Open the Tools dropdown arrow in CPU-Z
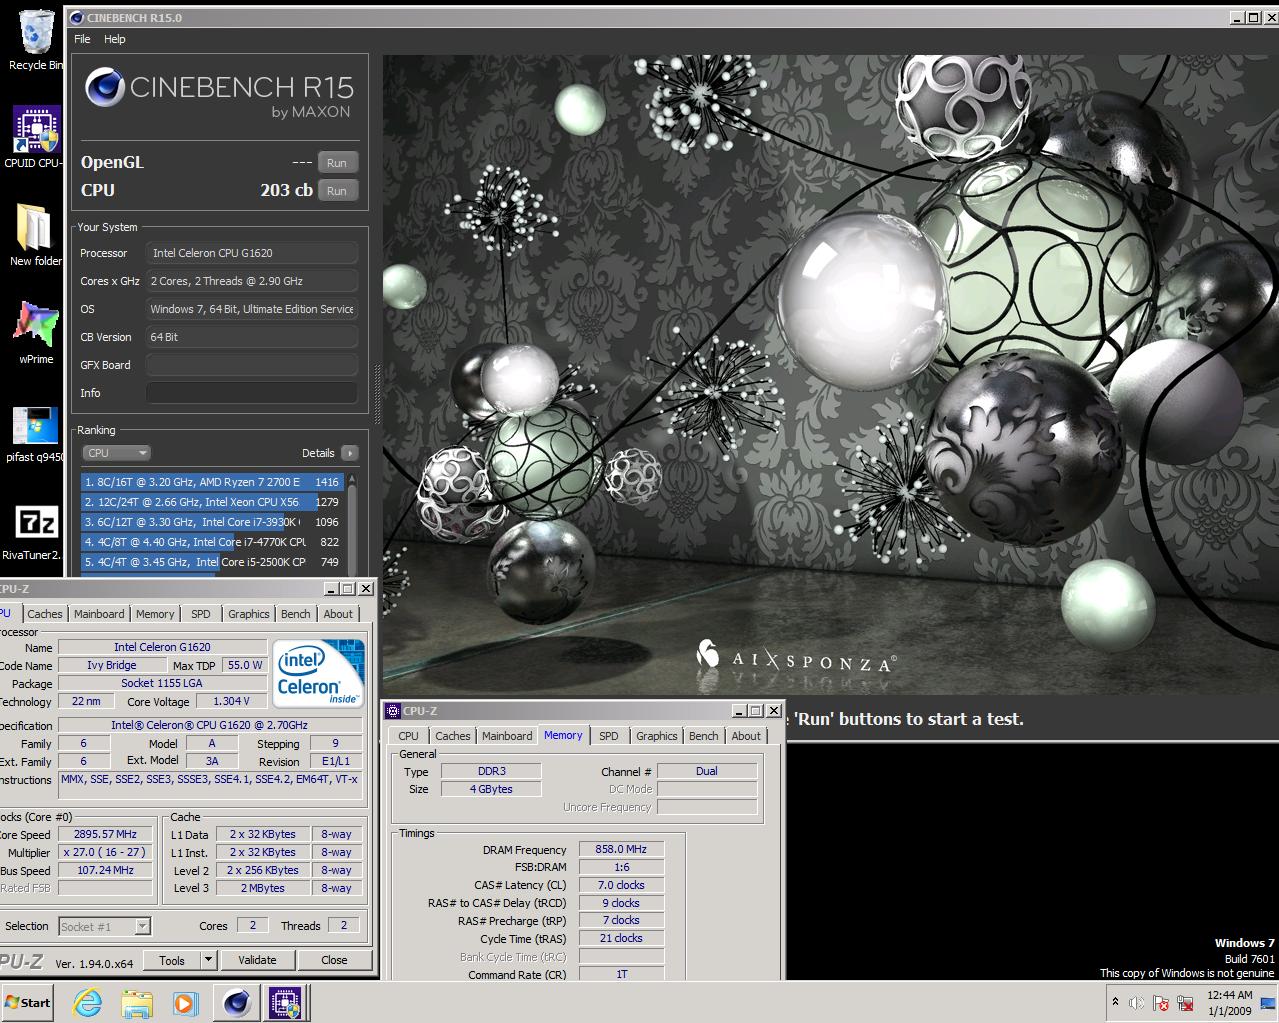 [208, 960]
